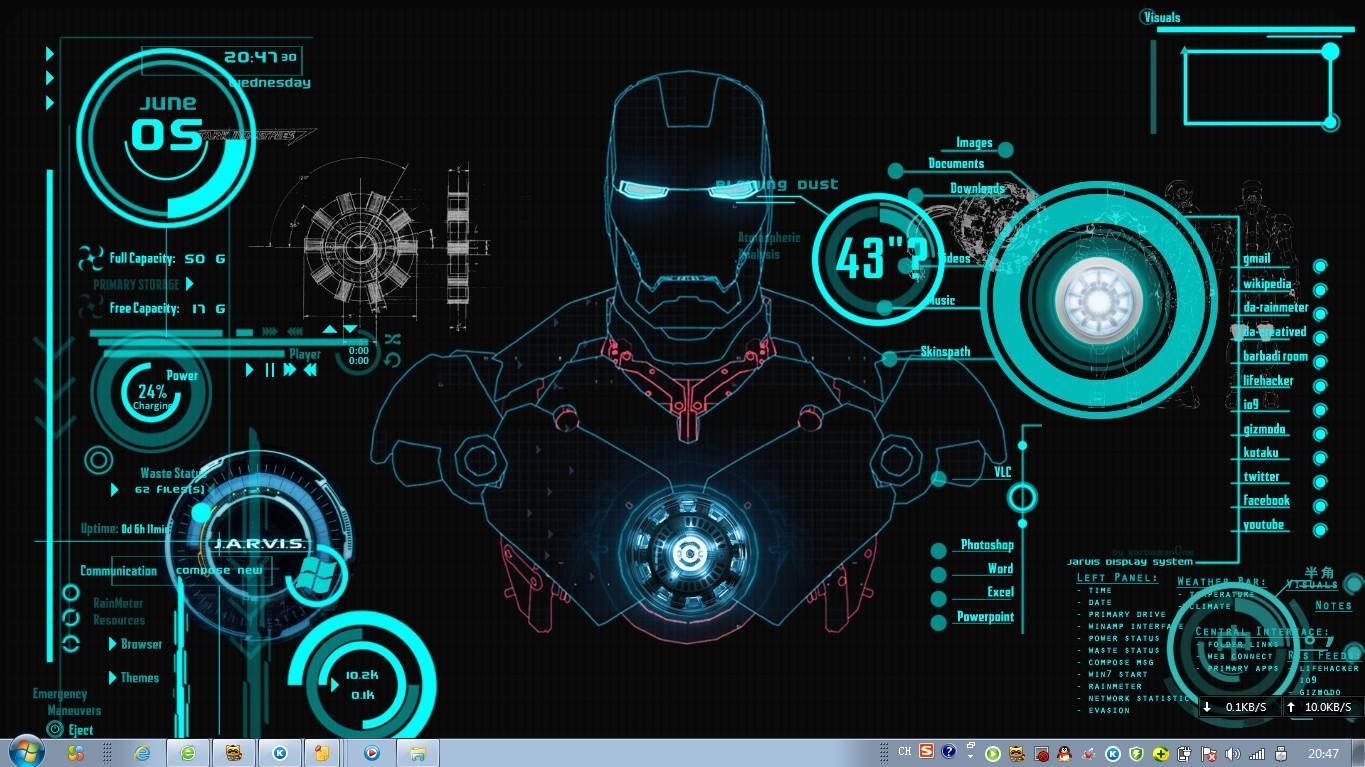
Task: Click the down volume triangle in the Player
Action: (x=350, y=328)
